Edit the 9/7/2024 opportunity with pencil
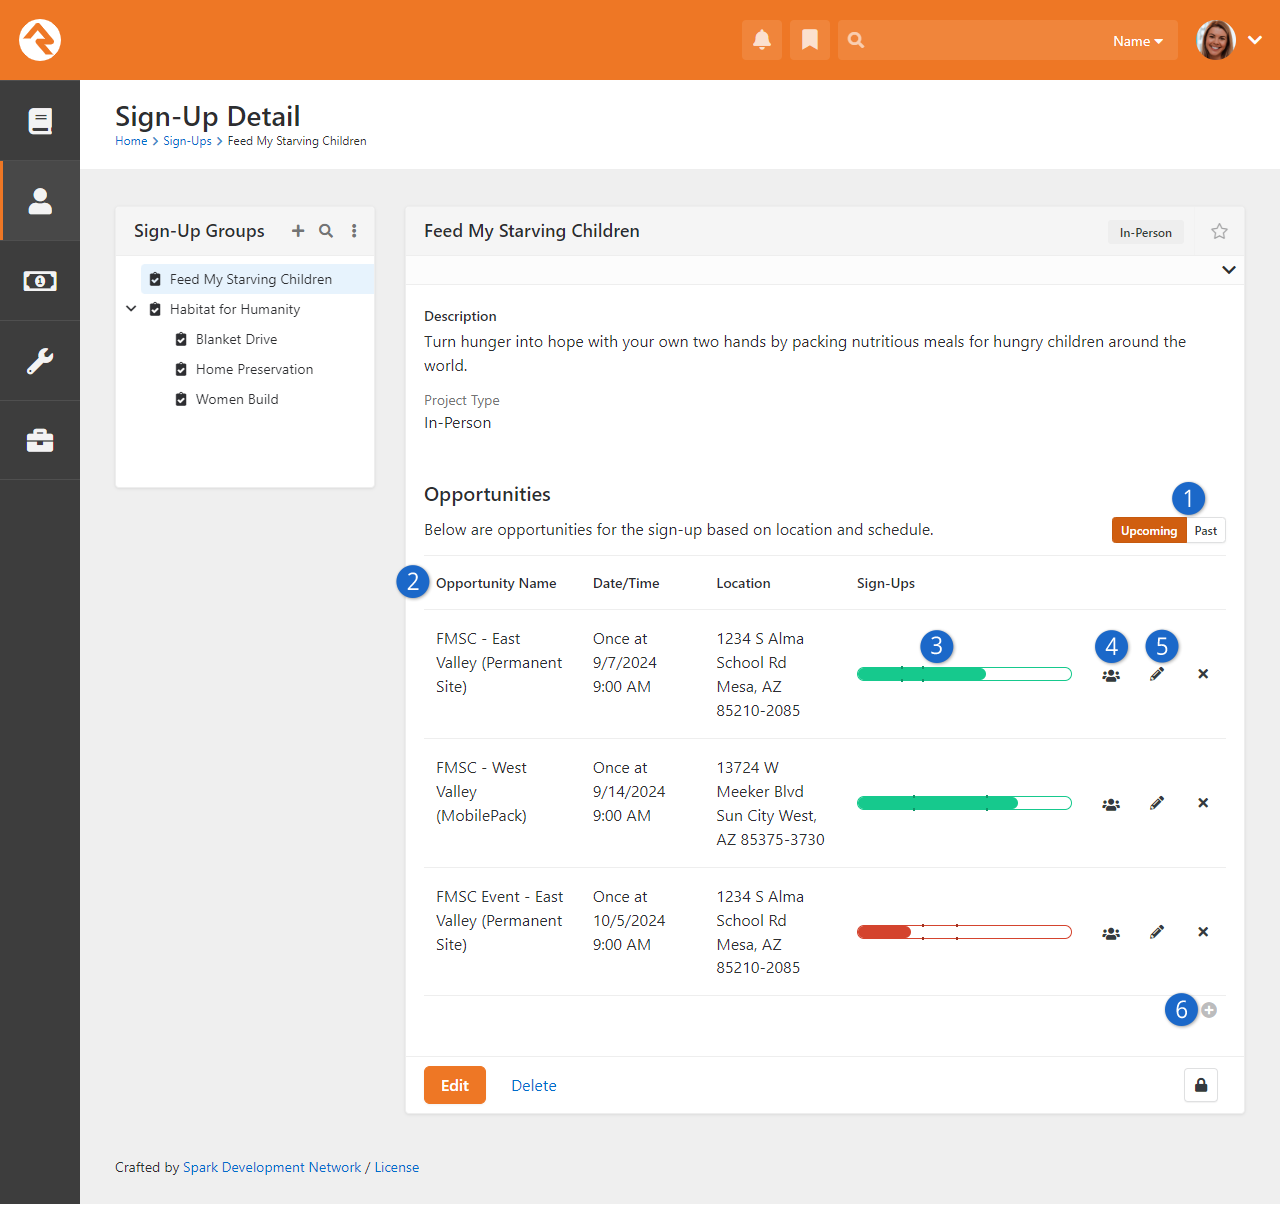This screenshot has width=1280, height=1205. click(1157, 674)
